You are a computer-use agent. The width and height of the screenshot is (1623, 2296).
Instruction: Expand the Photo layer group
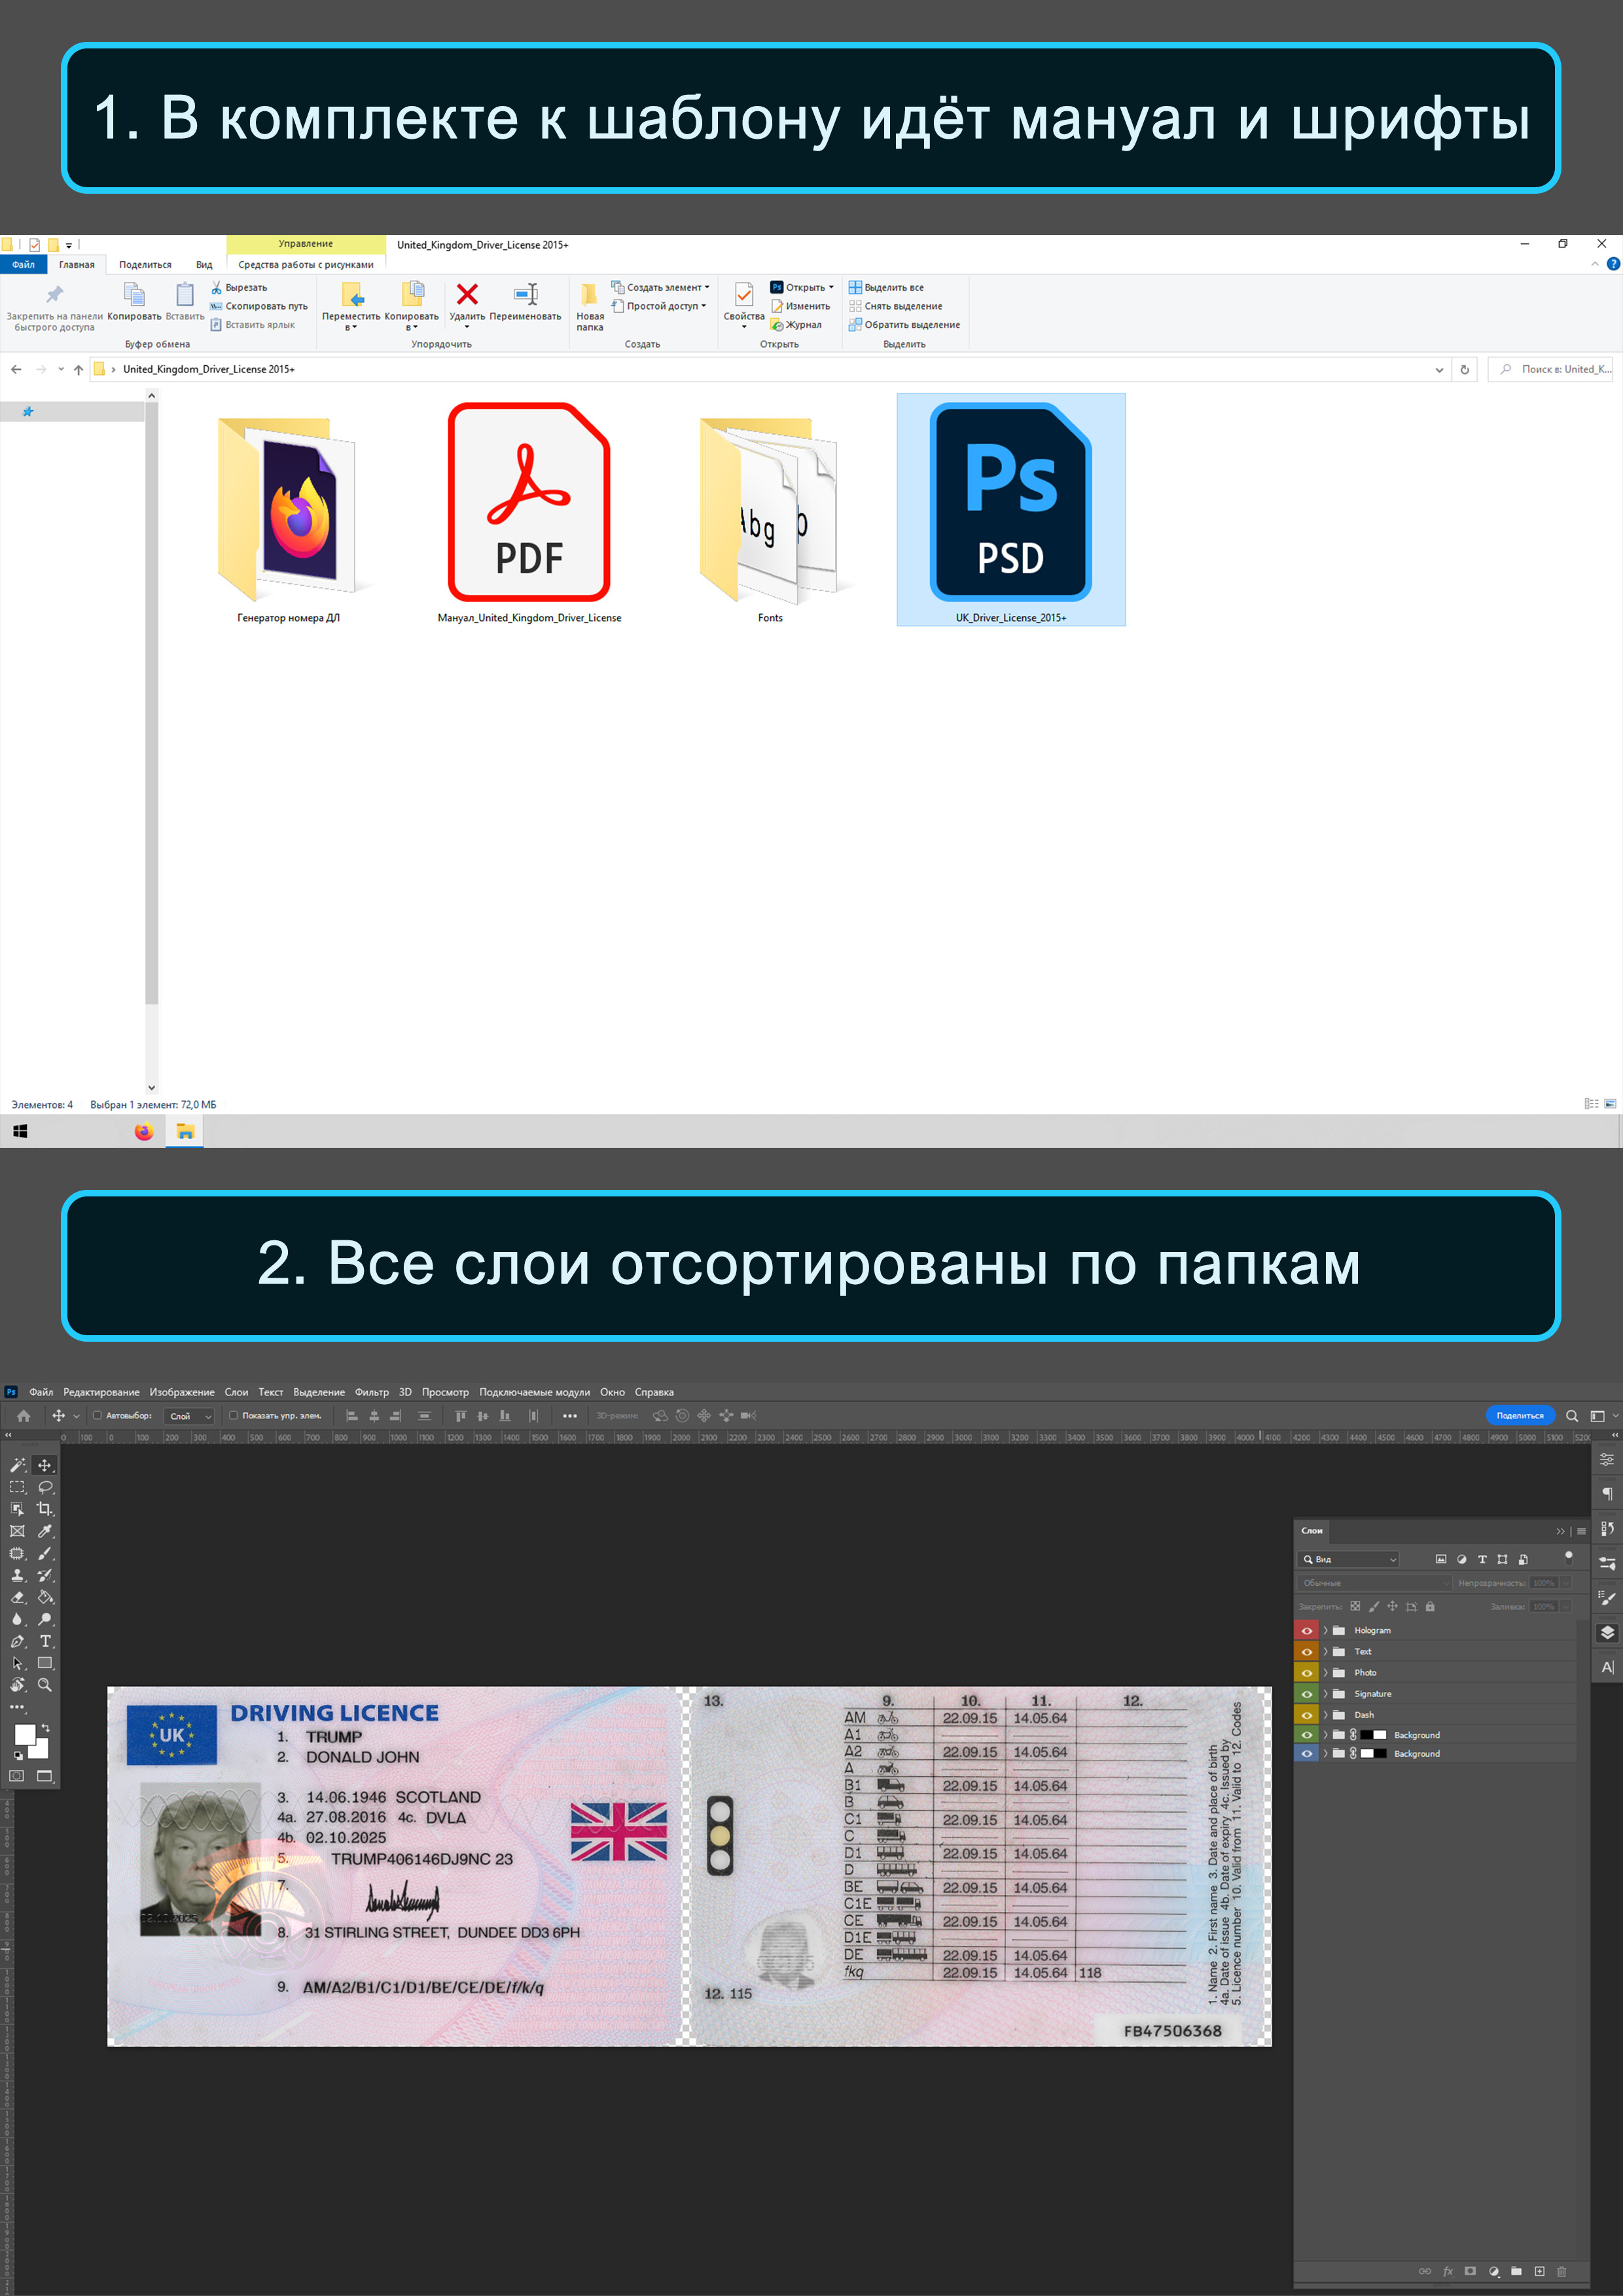1325,1672
